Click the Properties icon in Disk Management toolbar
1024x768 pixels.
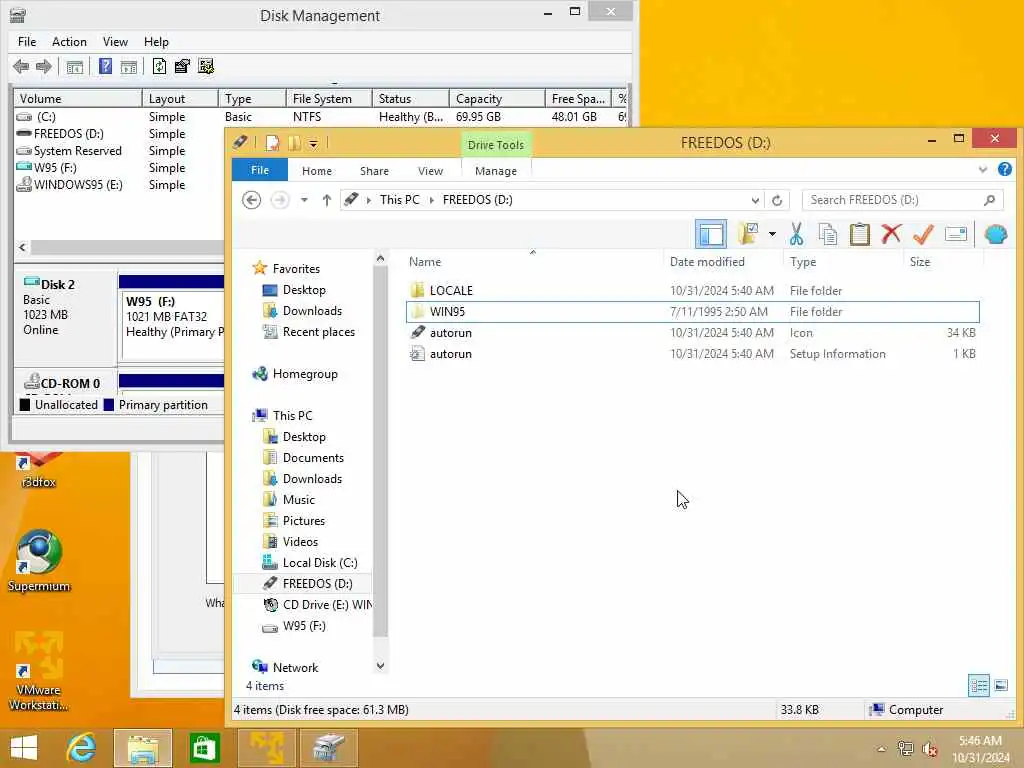pyautogui.click(x=182, y=67)
